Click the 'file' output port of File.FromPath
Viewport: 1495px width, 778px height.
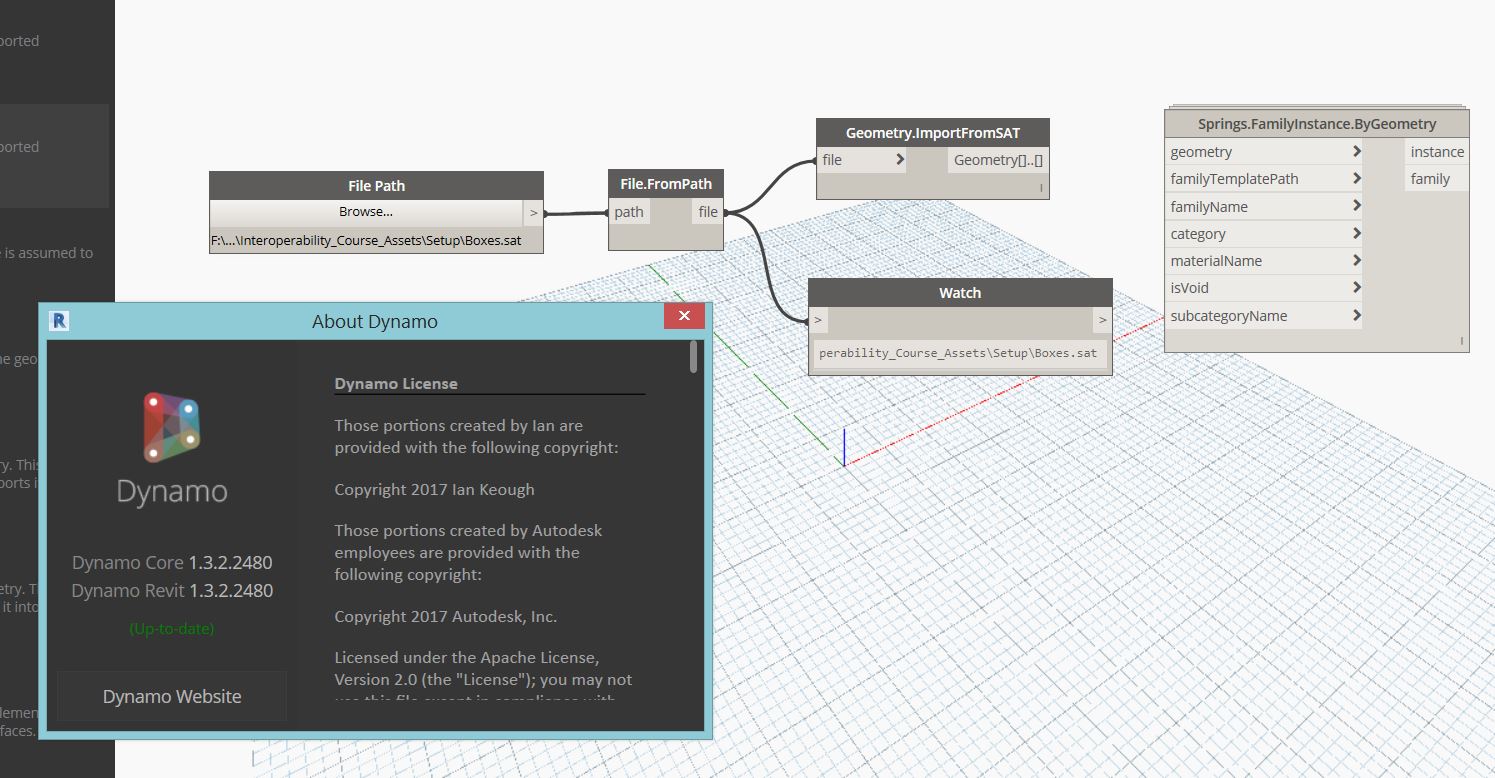(x=708, y=212)
